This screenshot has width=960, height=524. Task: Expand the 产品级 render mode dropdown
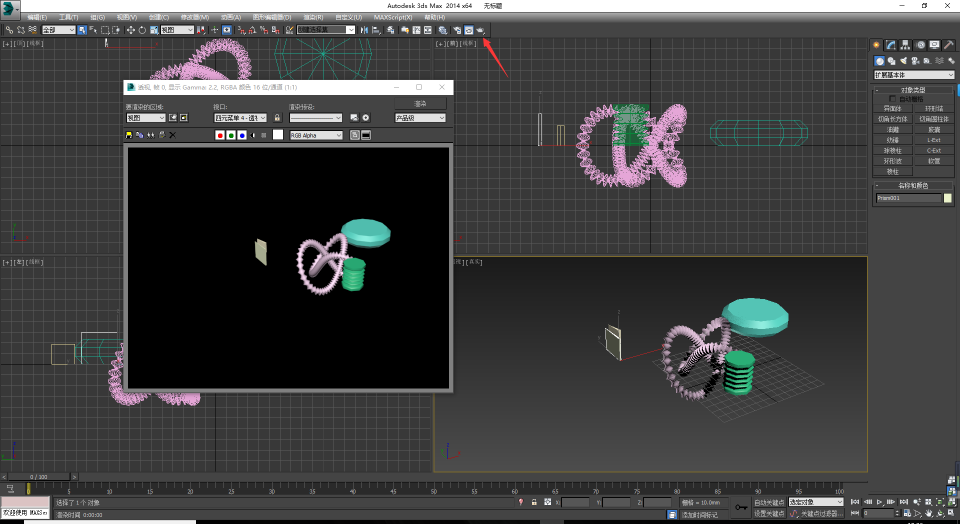click(x=420, y=118)
